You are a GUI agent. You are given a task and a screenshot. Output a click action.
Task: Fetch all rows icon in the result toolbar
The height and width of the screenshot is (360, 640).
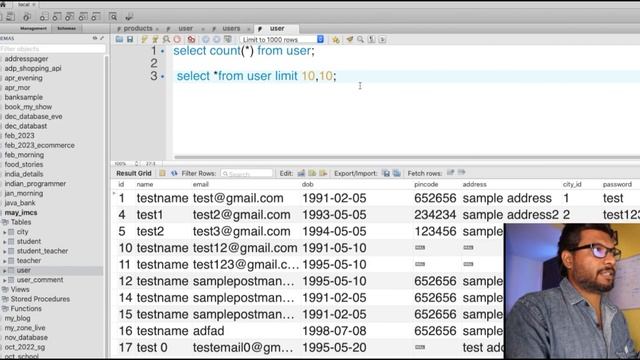point(462,173)
